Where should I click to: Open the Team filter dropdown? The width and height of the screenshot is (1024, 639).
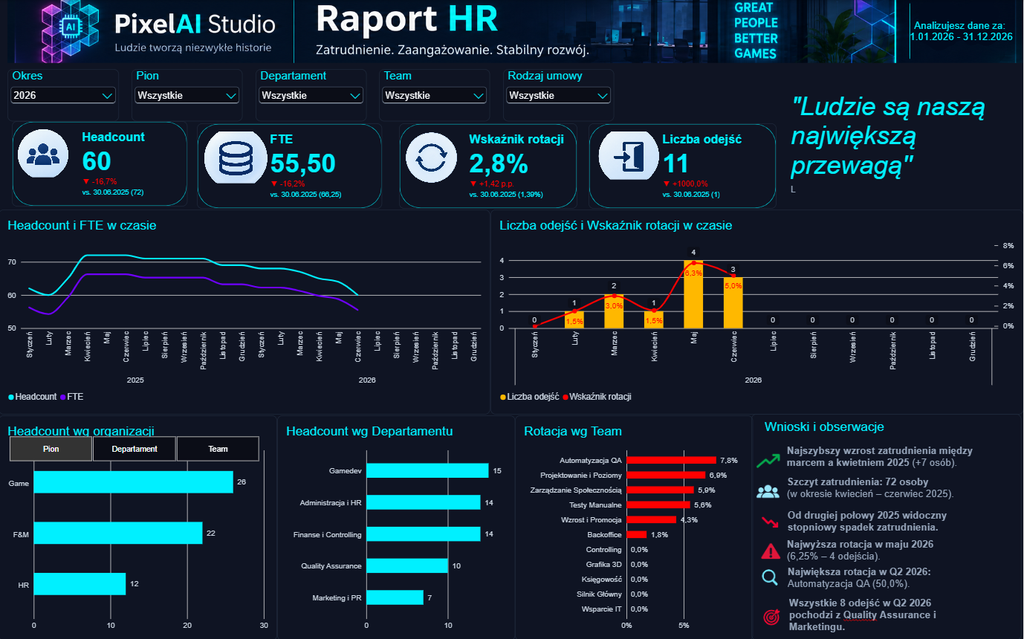coord(434,95)
